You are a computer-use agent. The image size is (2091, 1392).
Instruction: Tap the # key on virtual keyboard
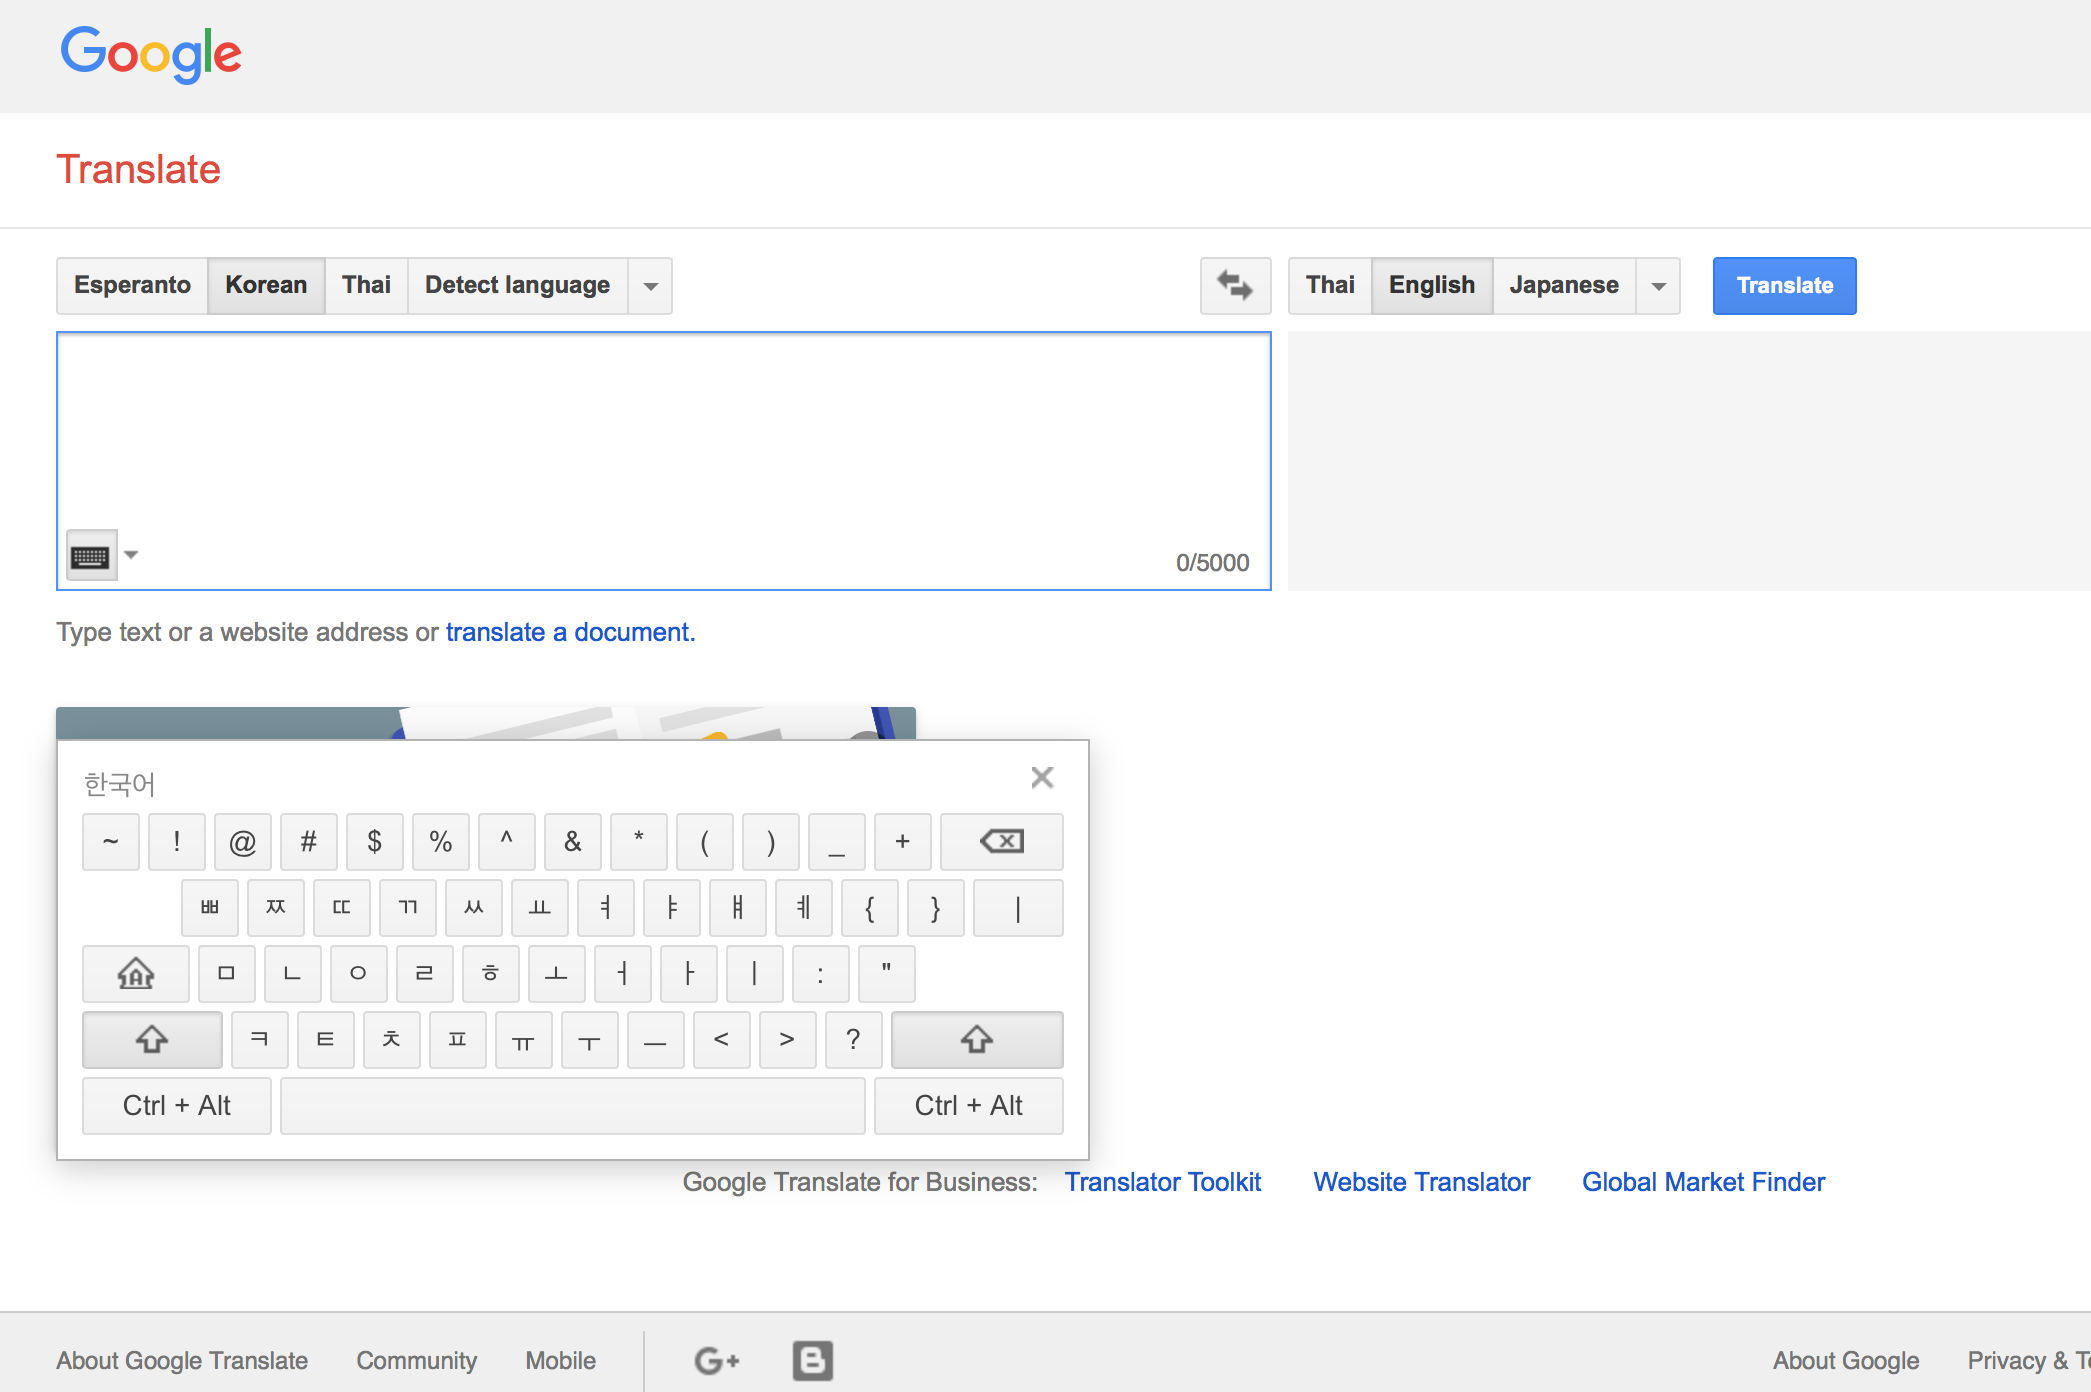coord(309,841)
